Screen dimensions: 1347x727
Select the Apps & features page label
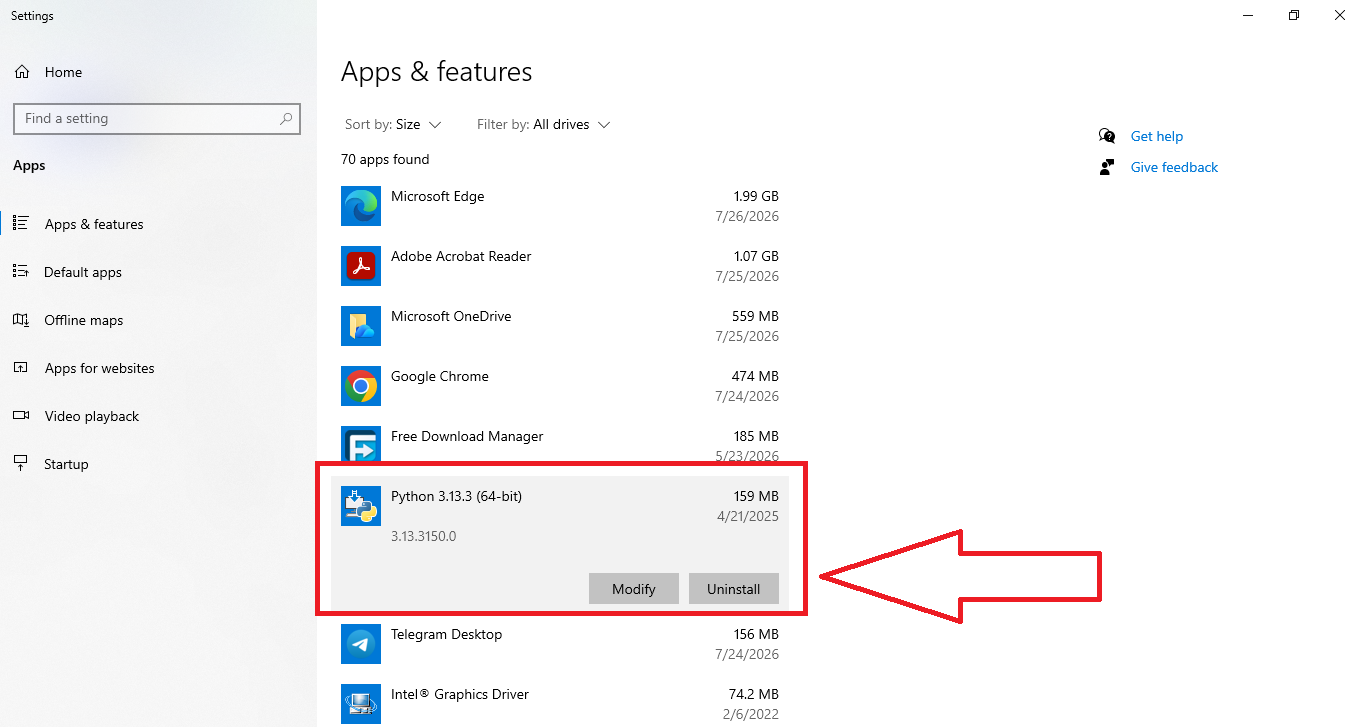pos(94,224)
